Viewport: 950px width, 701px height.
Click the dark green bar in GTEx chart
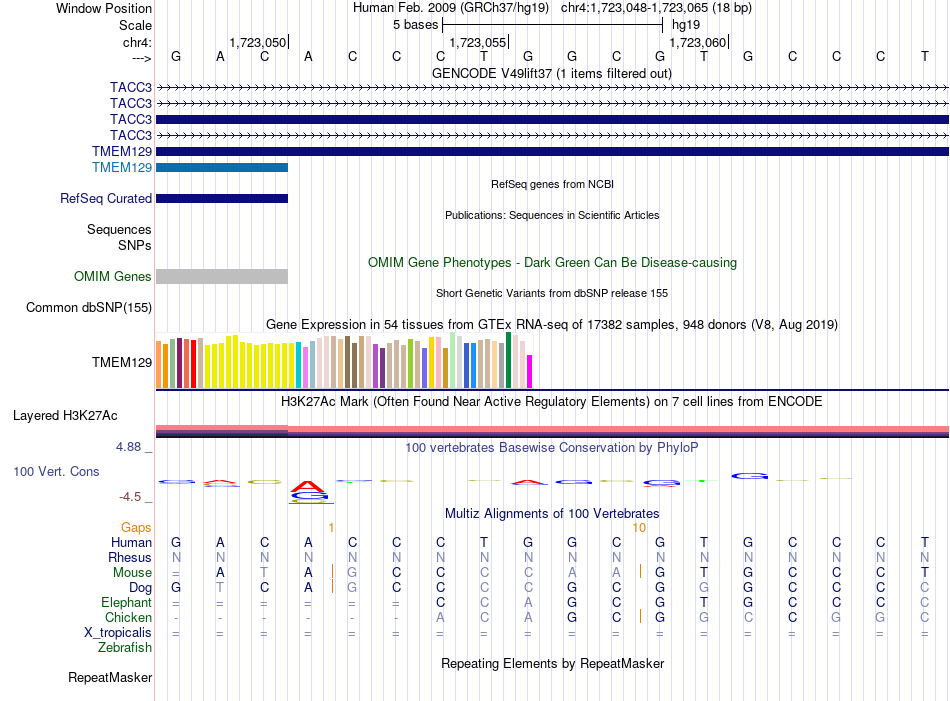click(x=508, y=360)
